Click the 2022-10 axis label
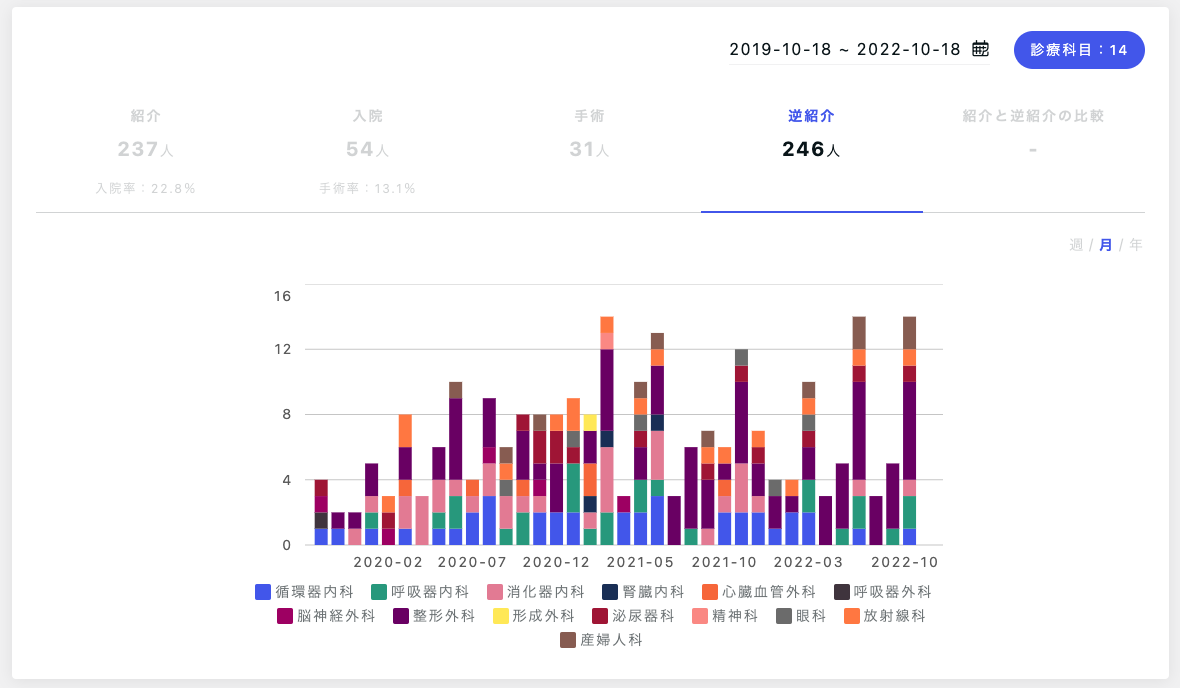This screenshot has width=1180, height=688. point(905,562)
